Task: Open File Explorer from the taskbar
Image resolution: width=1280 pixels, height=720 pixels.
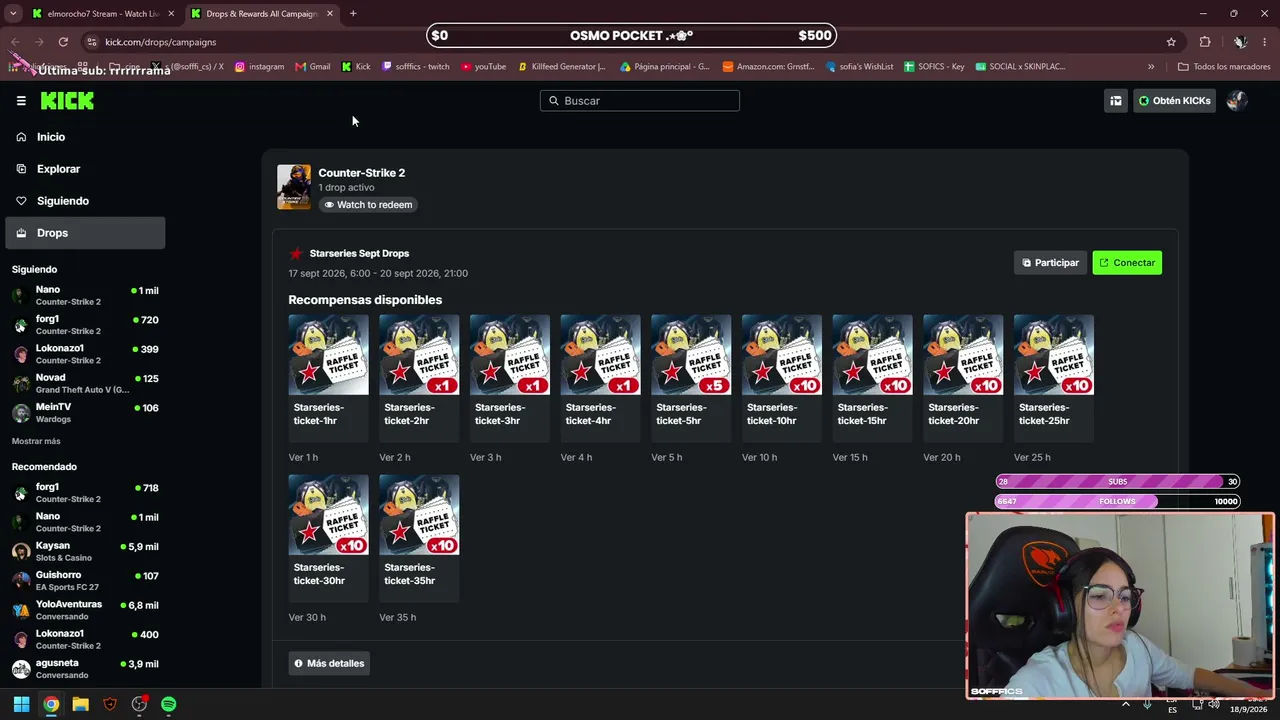Action: pos(80,704)
